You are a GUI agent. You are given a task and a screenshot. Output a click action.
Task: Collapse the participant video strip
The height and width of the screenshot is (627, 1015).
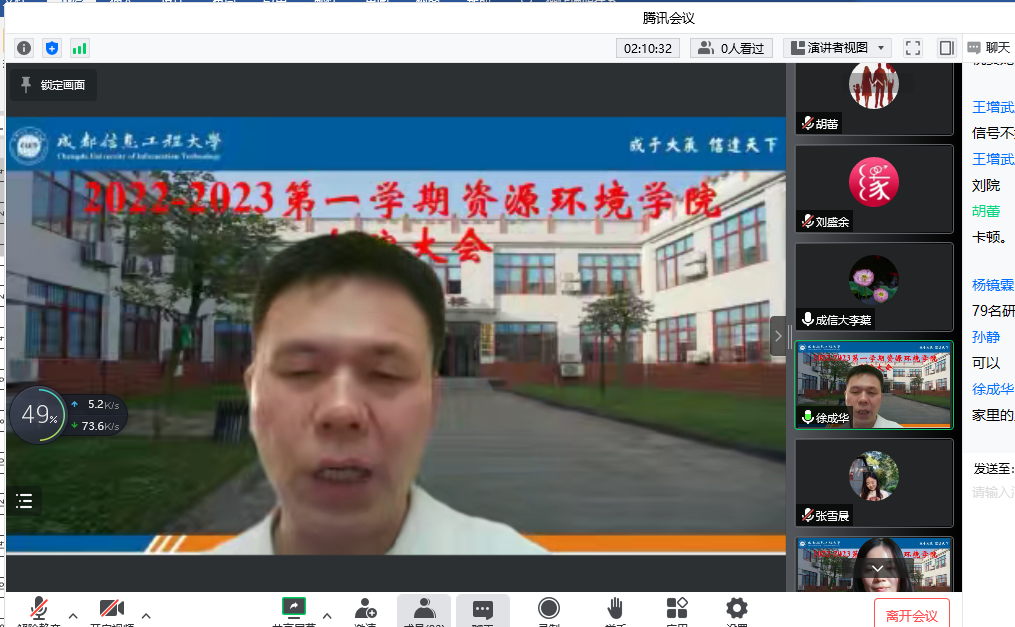(x=779, y=337)
